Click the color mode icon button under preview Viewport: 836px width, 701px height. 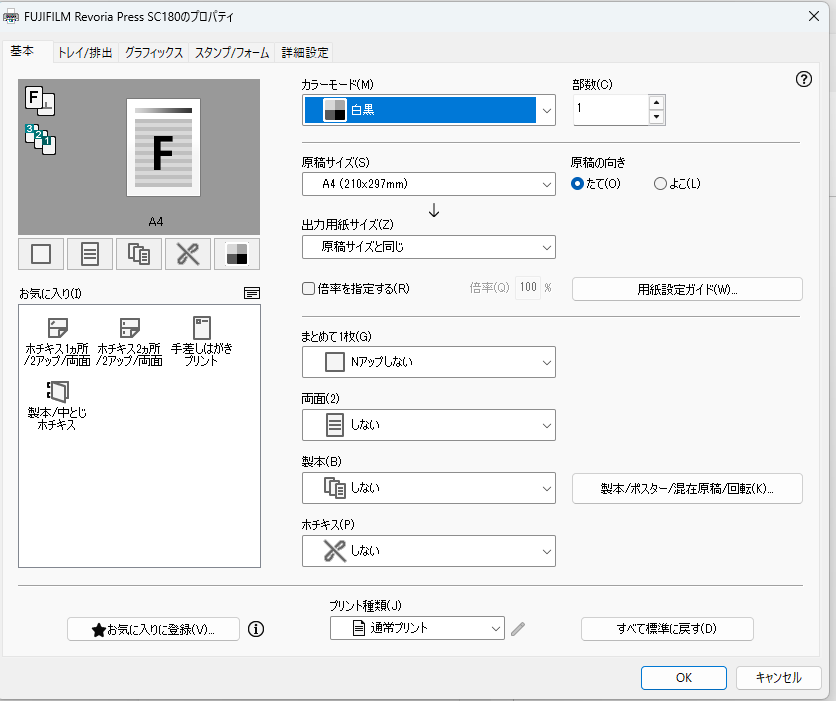tap(237, 254)
